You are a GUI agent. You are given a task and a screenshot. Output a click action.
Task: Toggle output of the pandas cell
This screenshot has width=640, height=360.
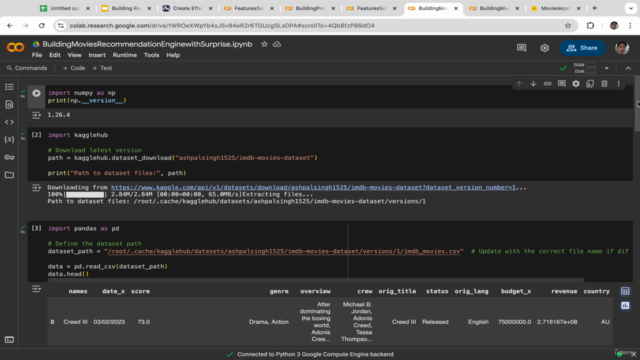(36, 289)
